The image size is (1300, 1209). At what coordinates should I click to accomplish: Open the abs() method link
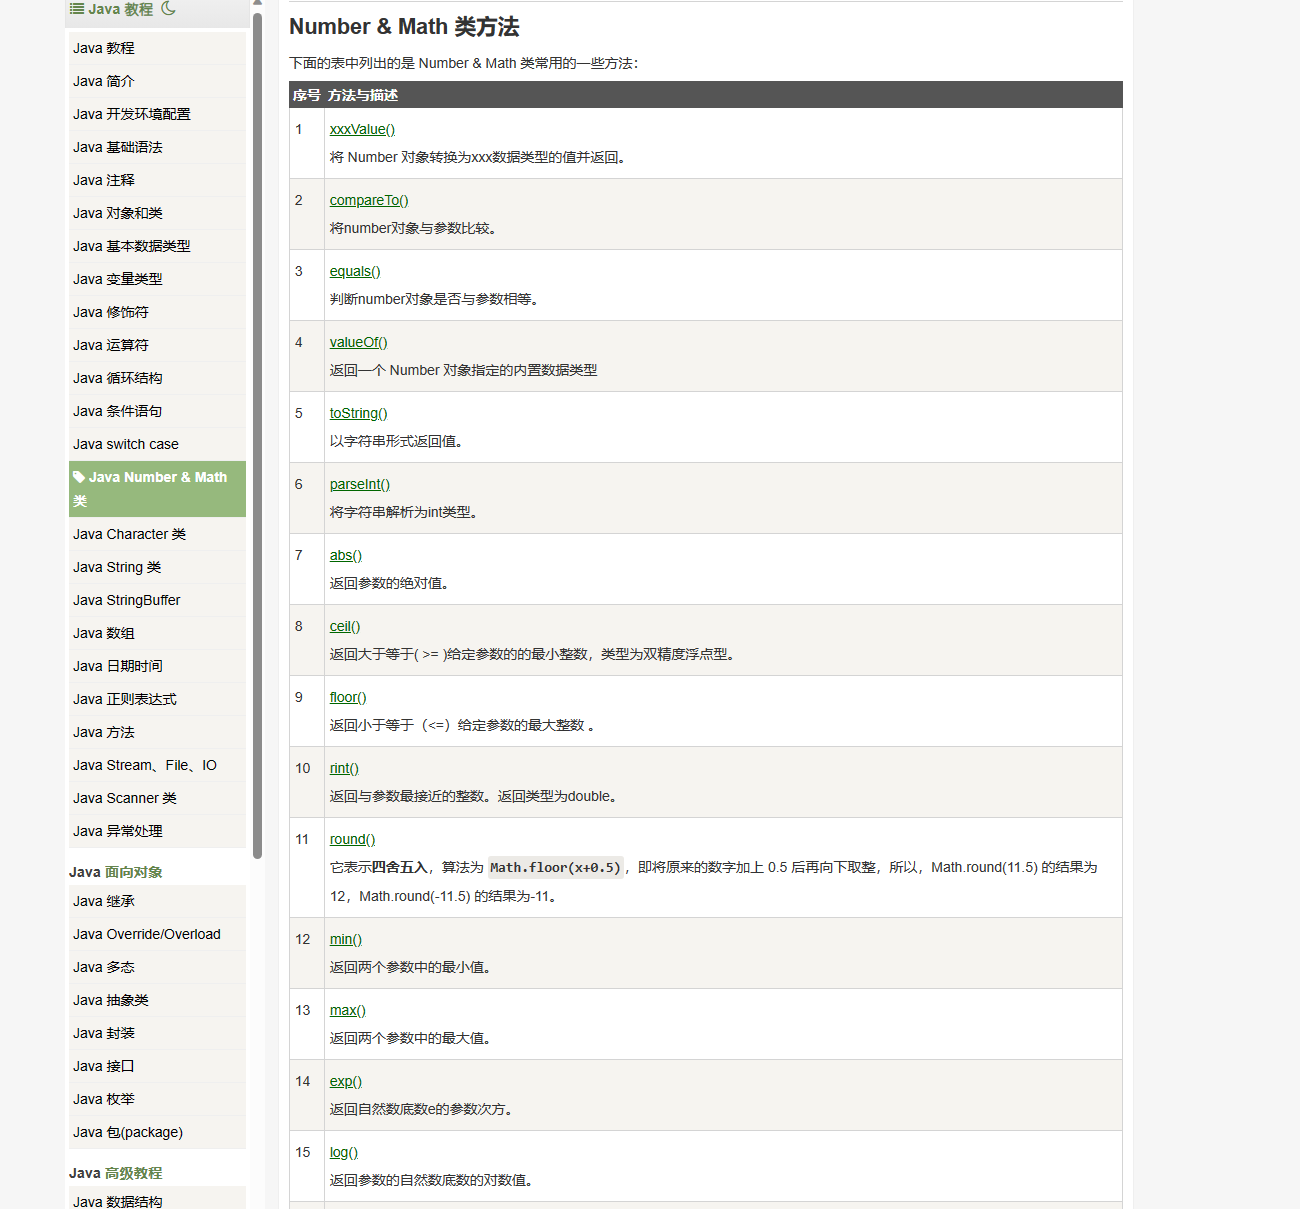(346, 555)
